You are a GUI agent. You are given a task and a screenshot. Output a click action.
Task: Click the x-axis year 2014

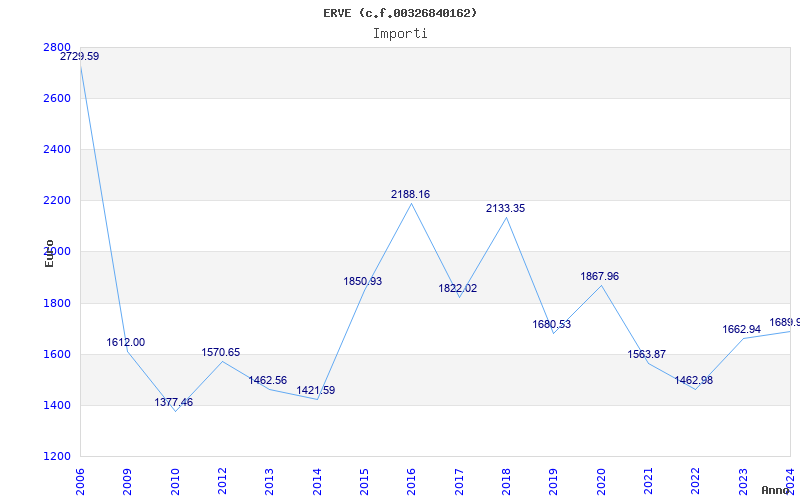(x=317, y=482)
